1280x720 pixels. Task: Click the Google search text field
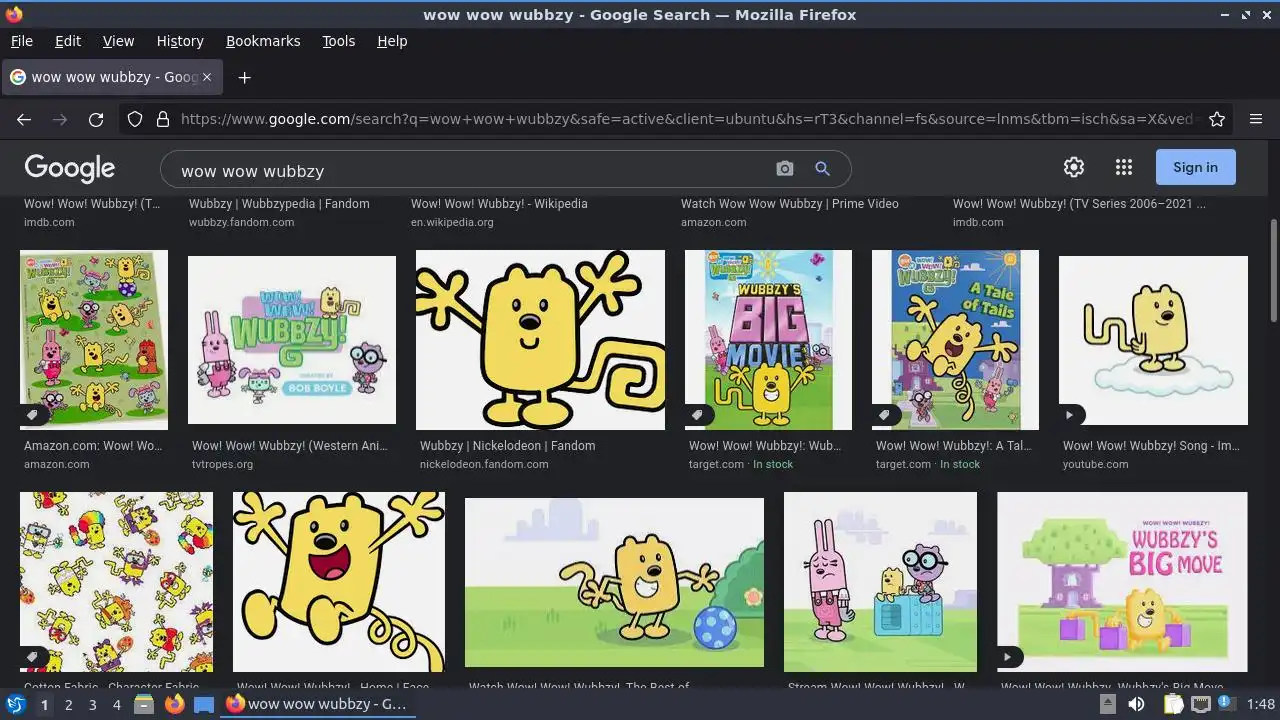coord(470,170)
